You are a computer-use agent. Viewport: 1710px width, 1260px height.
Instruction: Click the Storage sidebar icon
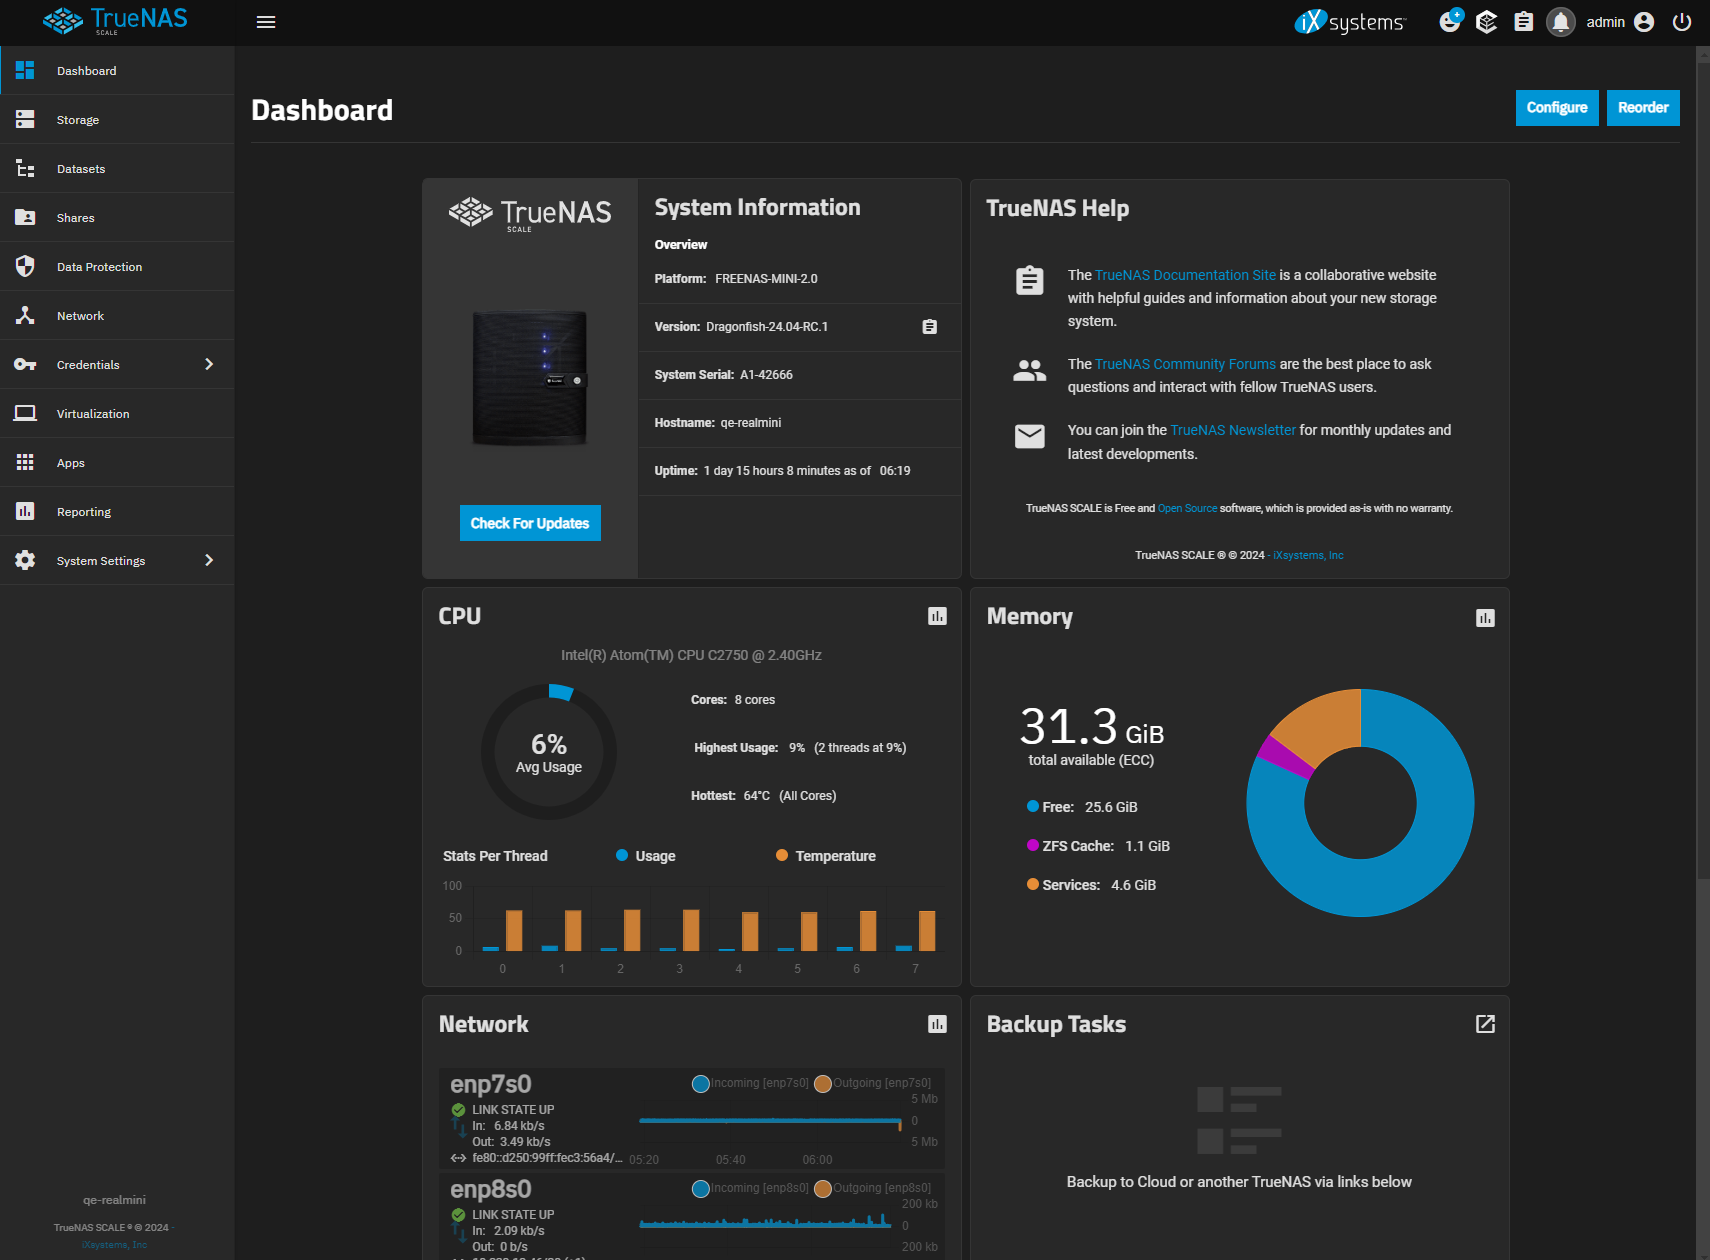pos(25,119)
